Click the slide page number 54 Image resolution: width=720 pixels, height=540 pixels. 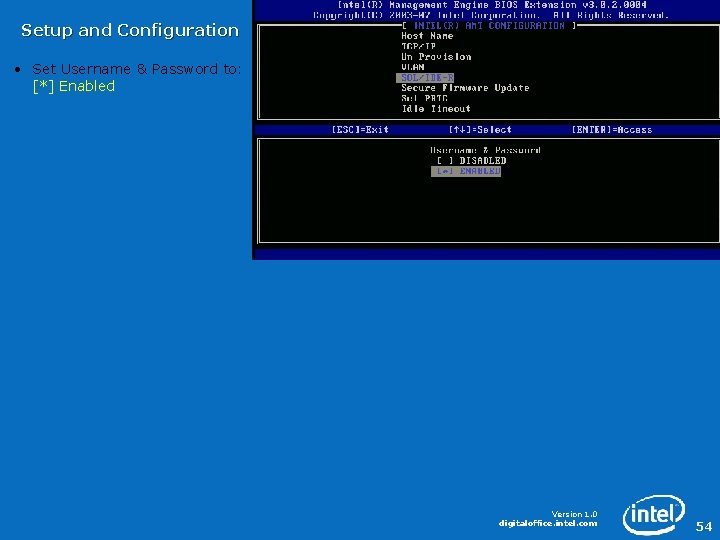[x=703, y=526]
